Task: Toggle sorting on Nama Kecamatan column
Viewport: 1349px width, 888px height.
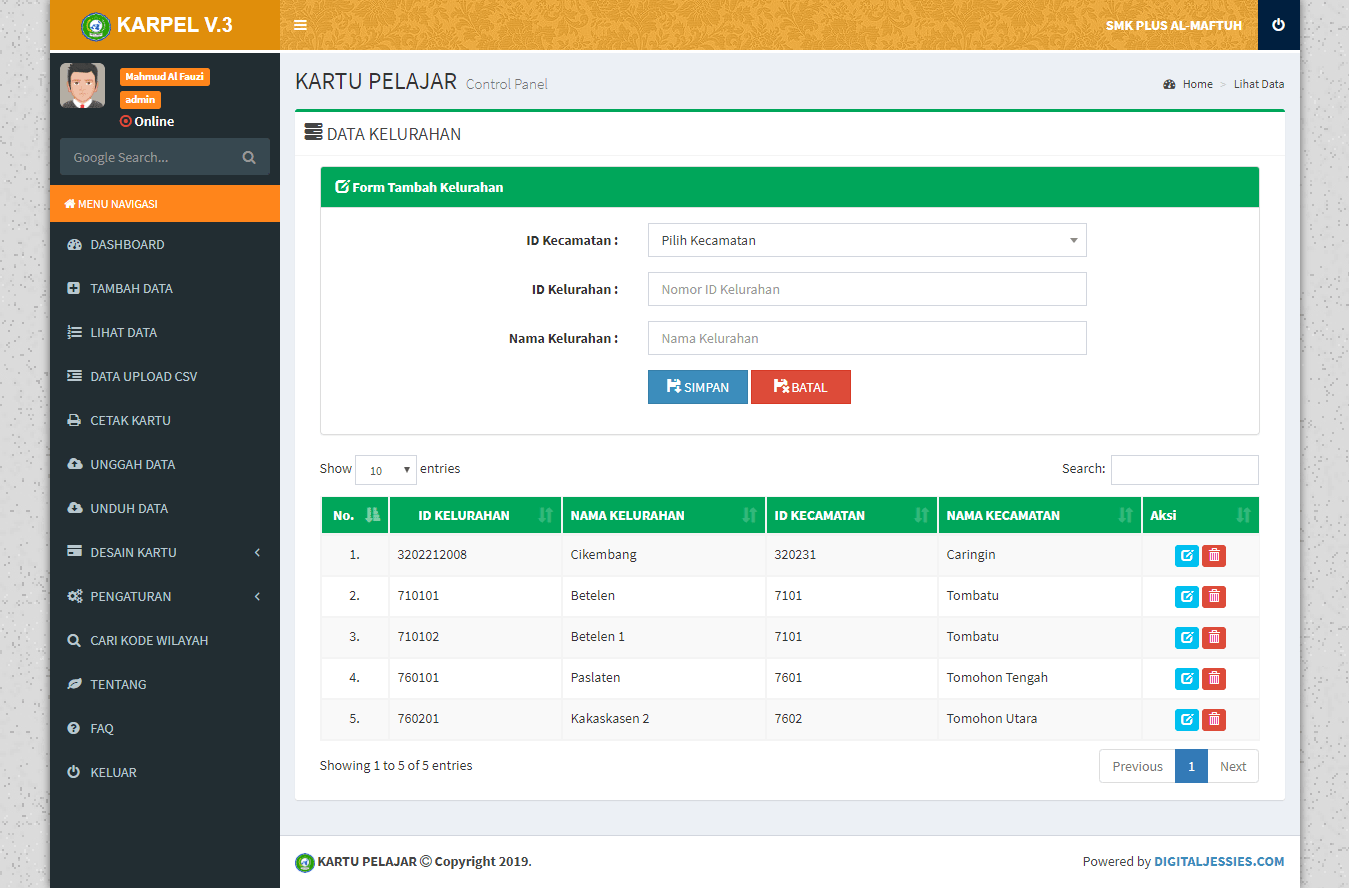Action: point(1038,516)
